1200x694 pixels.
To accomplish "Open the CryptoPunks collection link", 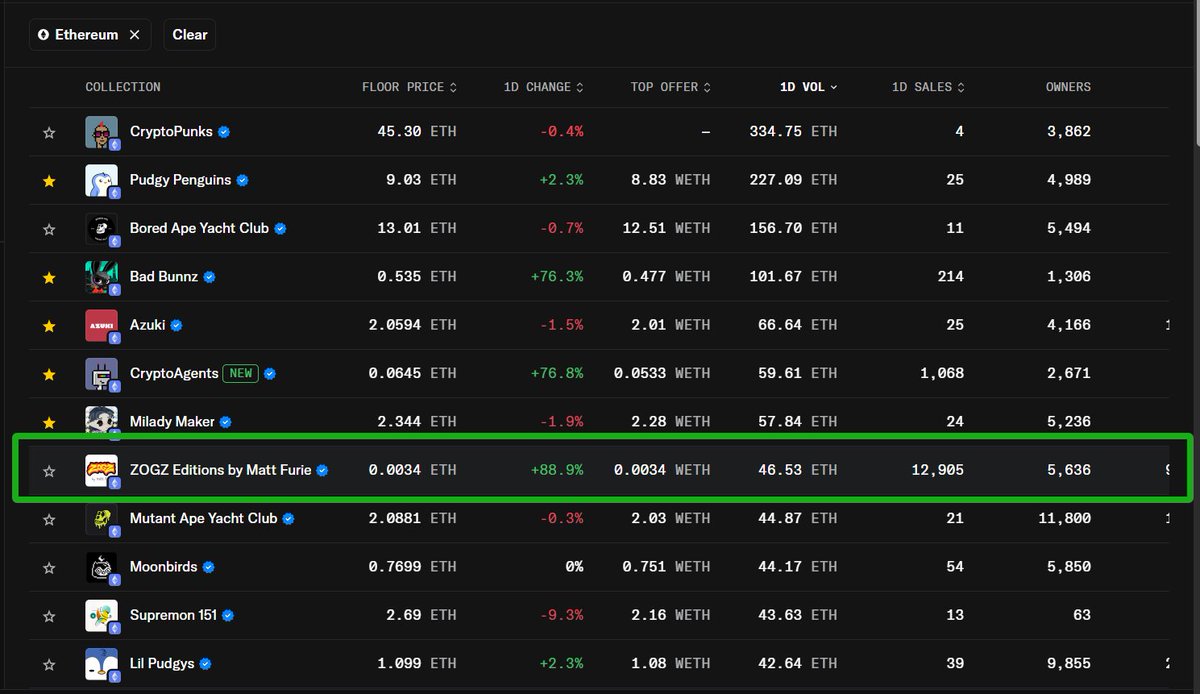I will [x=172, y=131].
